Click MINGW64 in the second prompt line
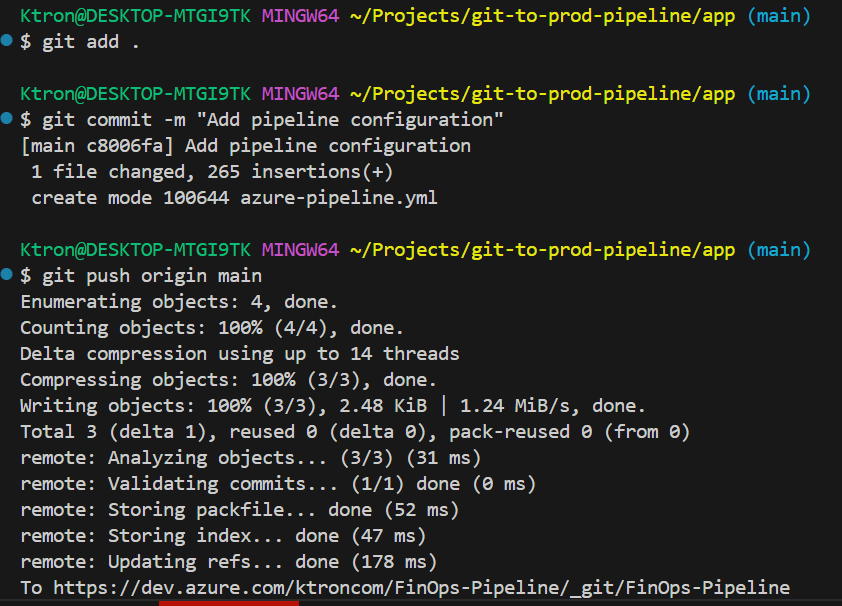The image size is (842, 606). tap(300, 94)
